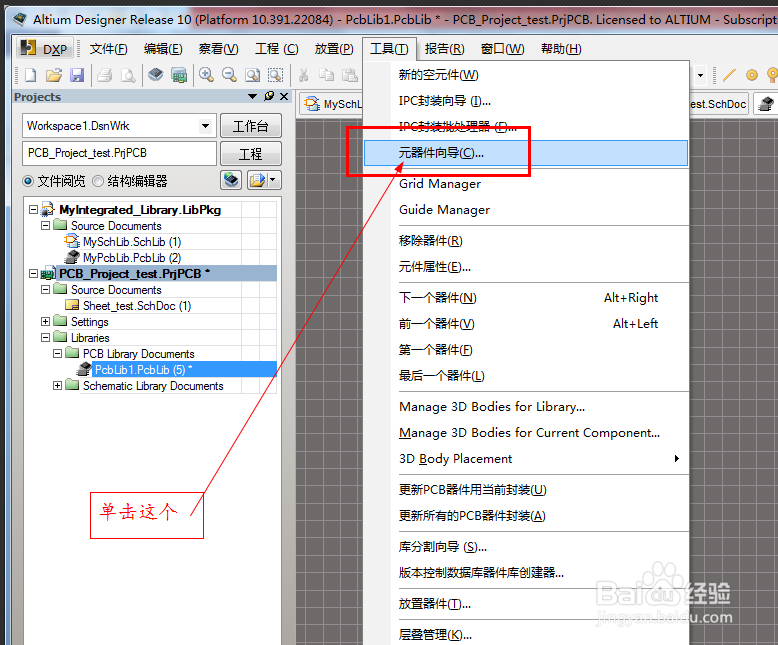The width and height of the screenshot is (778, 645).
Task: Open Guide Manager from menu
Action: 526,210
